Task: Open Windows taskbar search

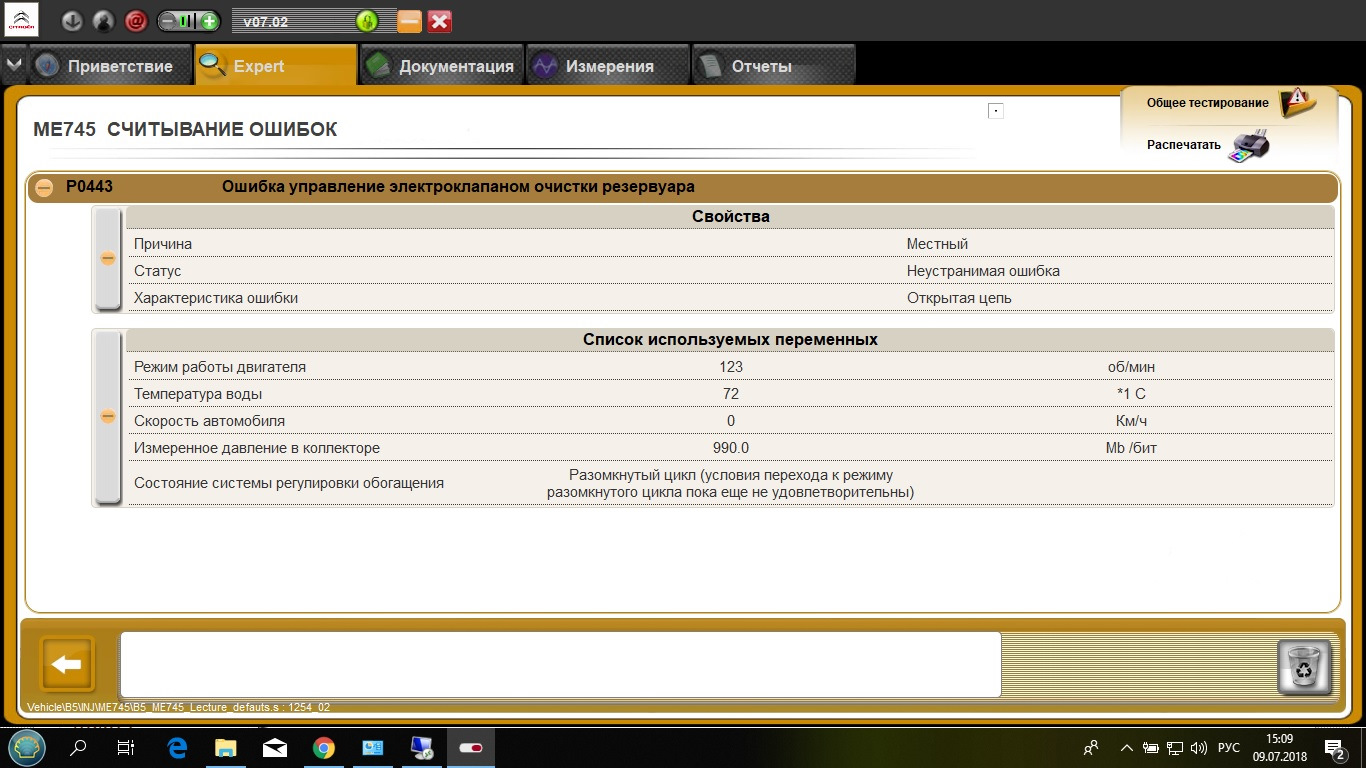Action: (x=78, y=747)
